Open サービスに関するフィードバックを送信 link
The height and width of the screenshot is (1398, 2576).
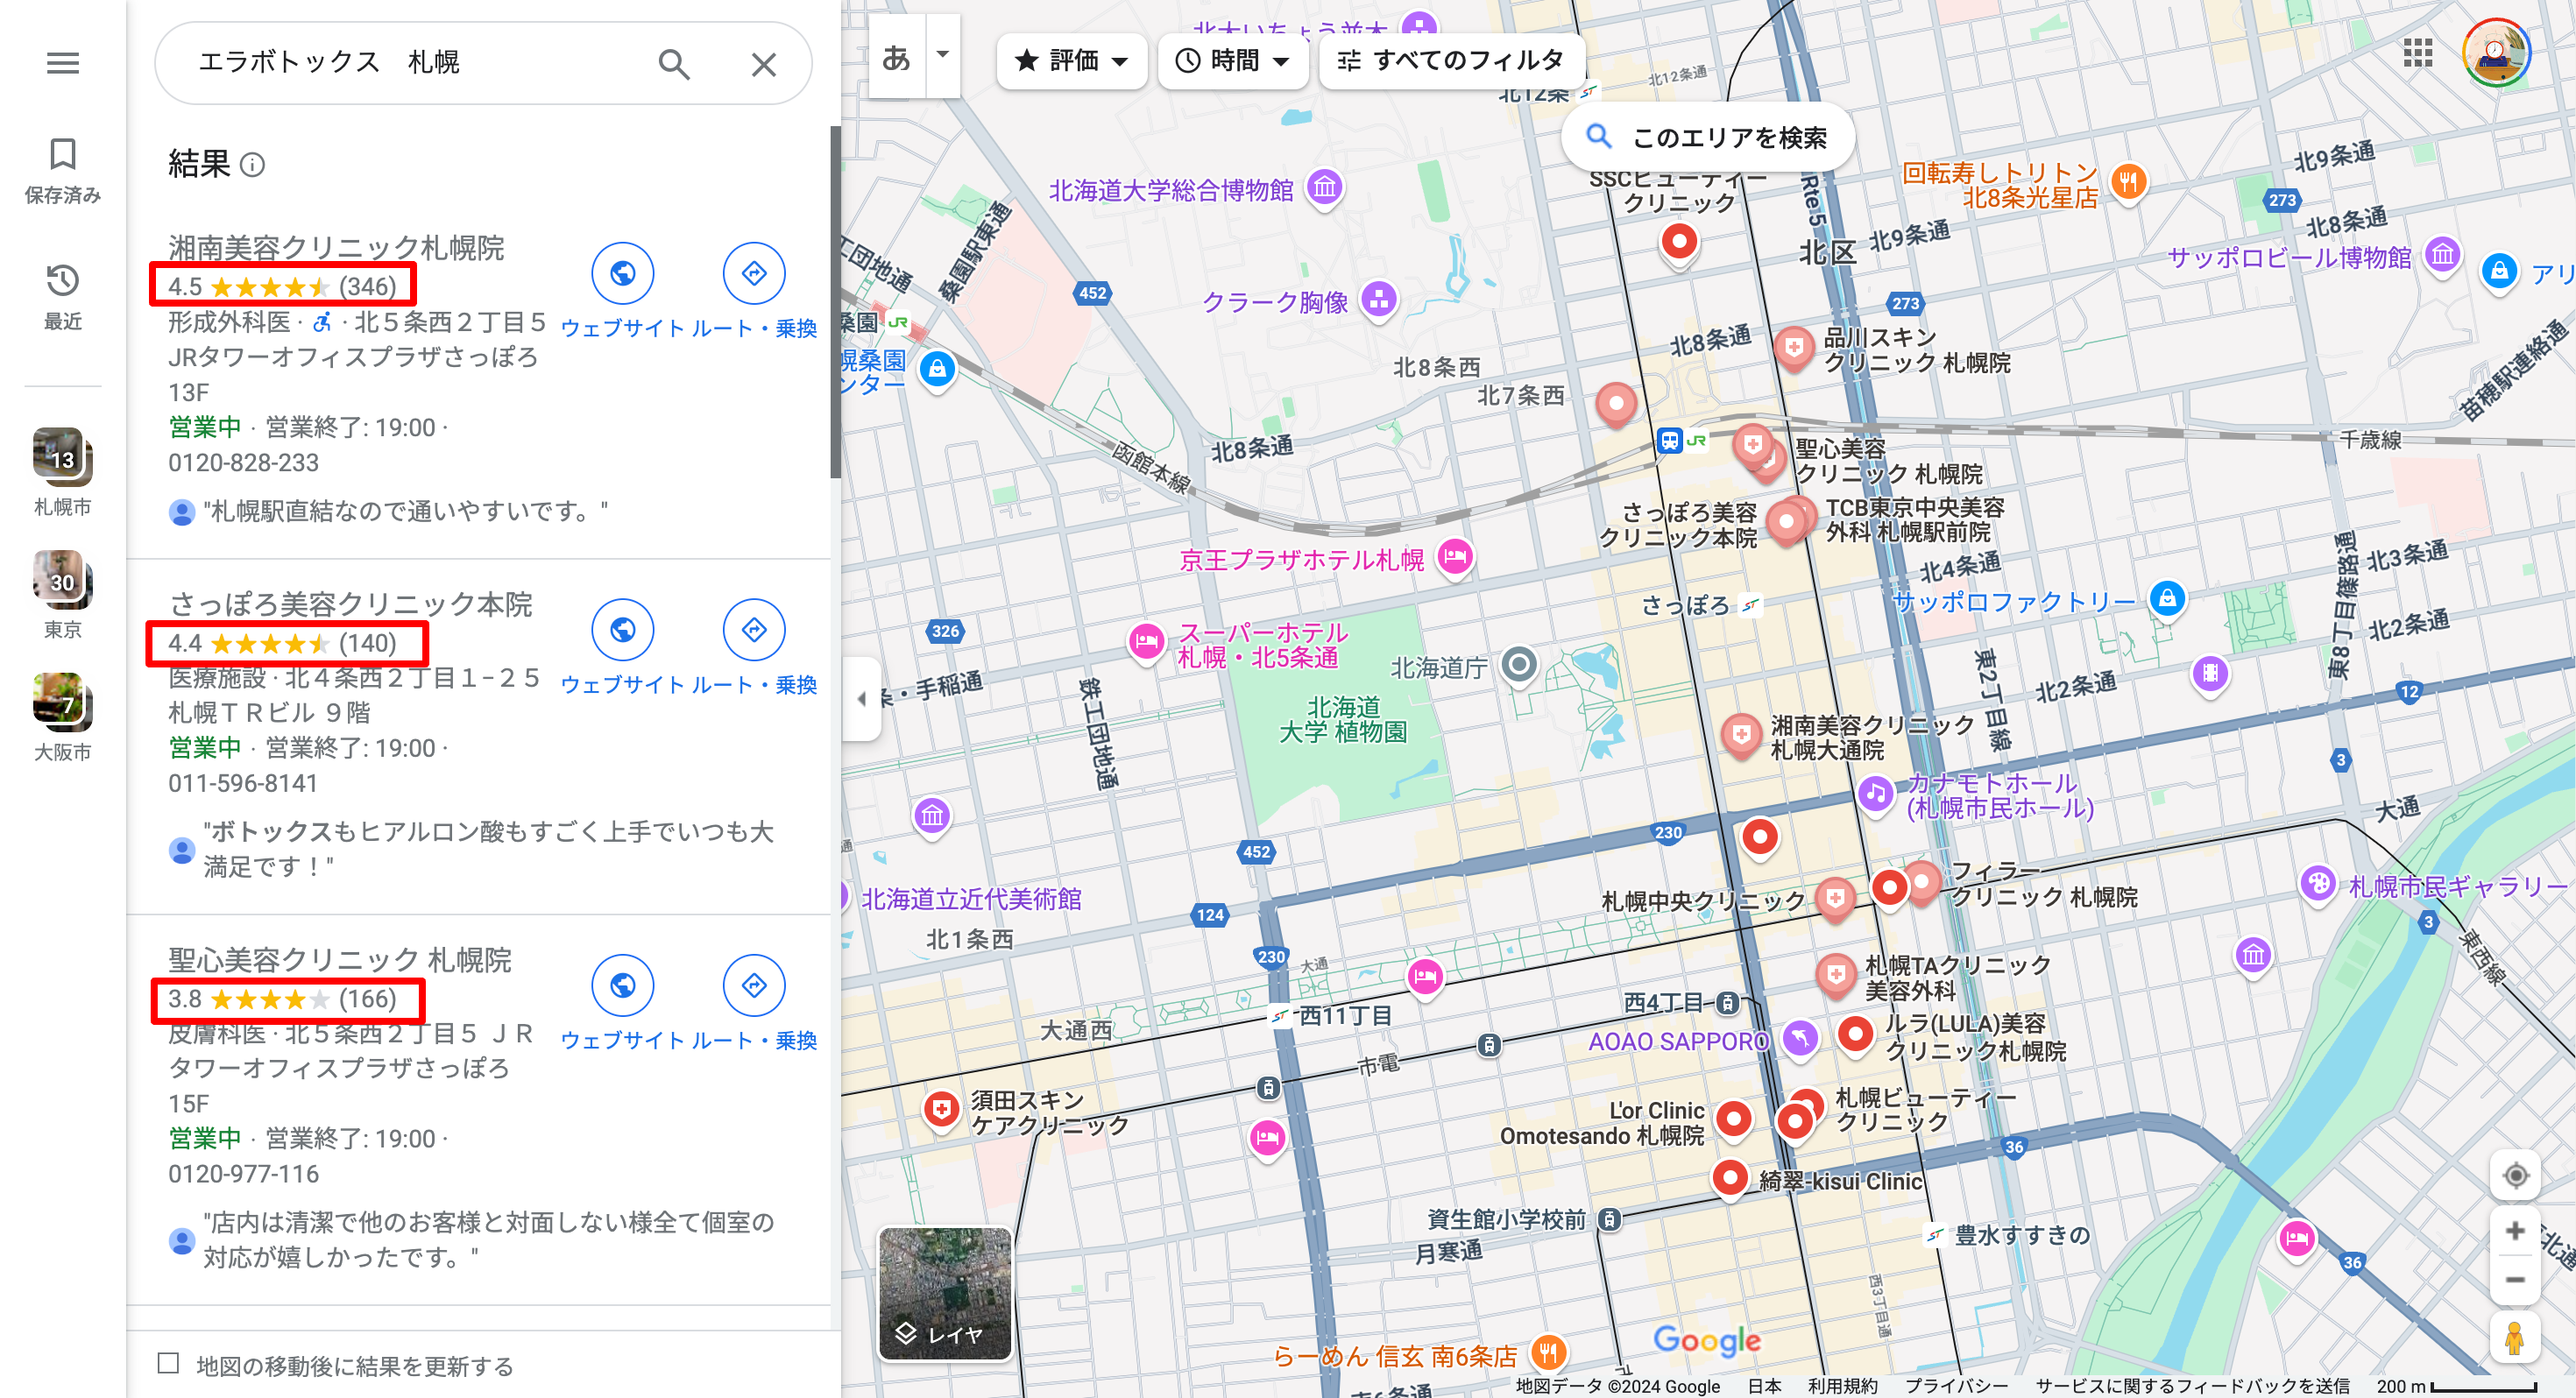(2192, 1386)
